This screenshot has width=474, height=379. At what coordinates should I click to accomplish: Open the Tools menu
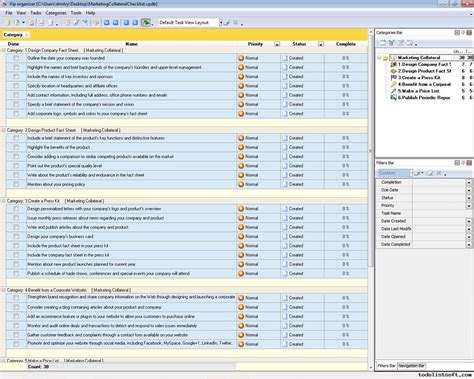76,13
